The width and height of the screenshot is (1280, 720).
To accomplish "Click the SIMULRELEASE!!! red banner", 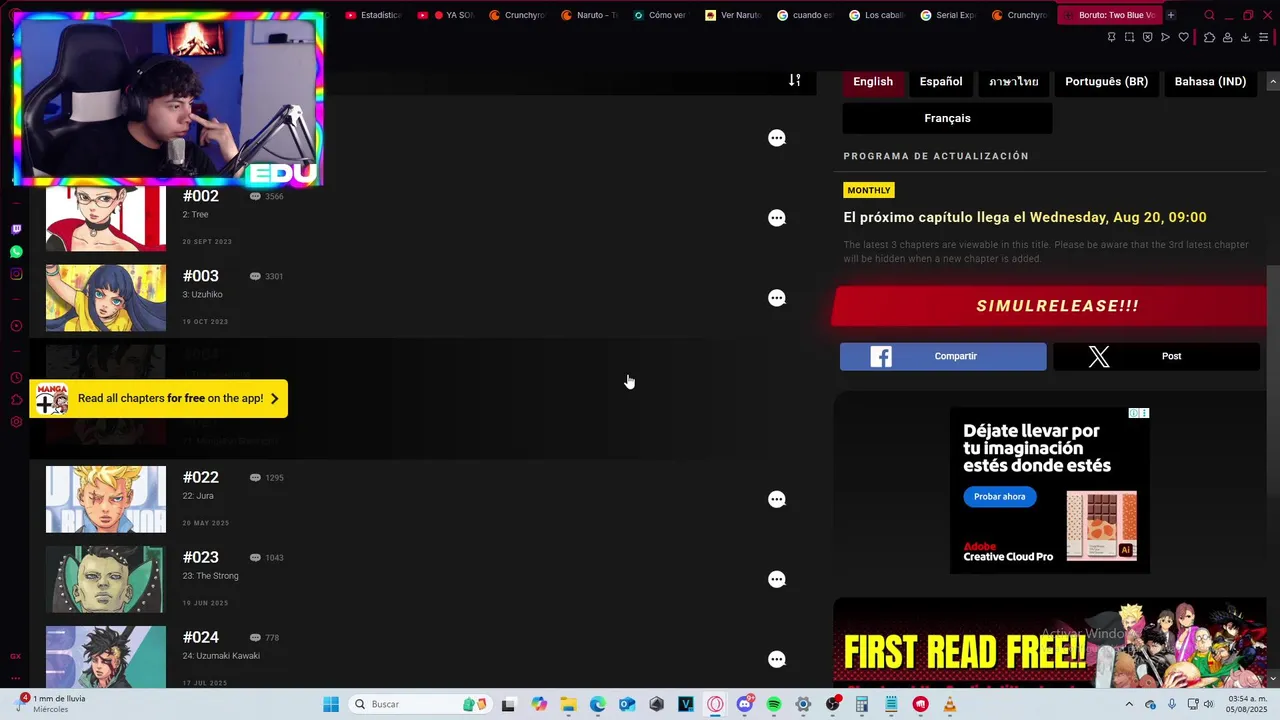I will click(1049, 306).
